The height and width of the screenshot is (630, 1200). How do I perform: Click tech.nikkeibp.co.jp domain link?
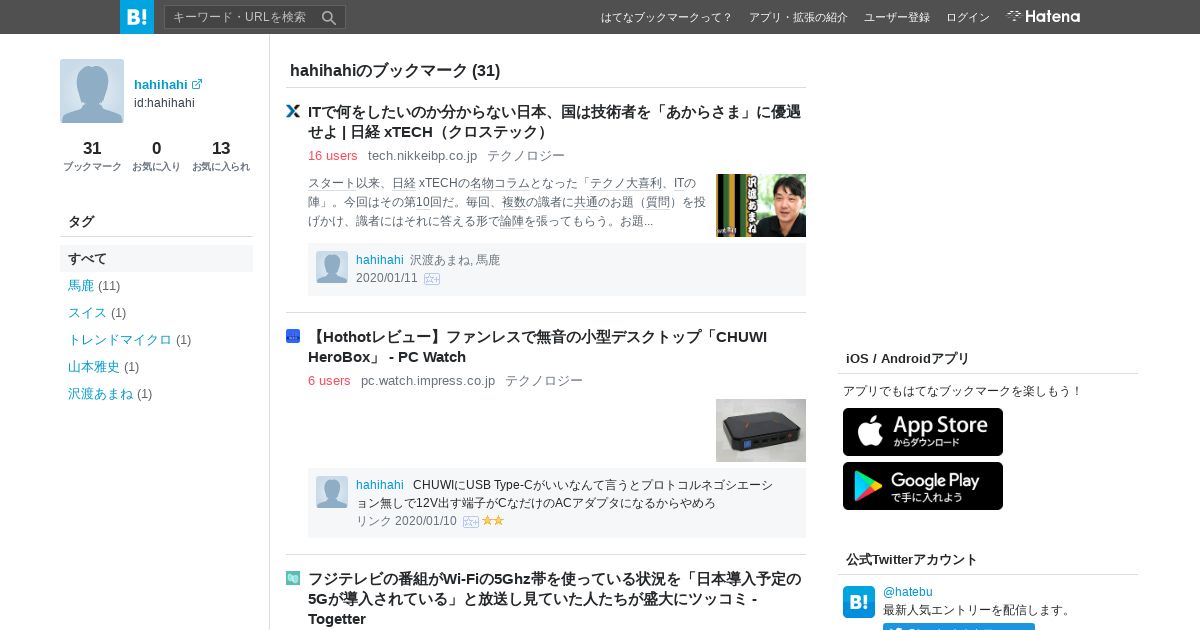click(422, 155)
